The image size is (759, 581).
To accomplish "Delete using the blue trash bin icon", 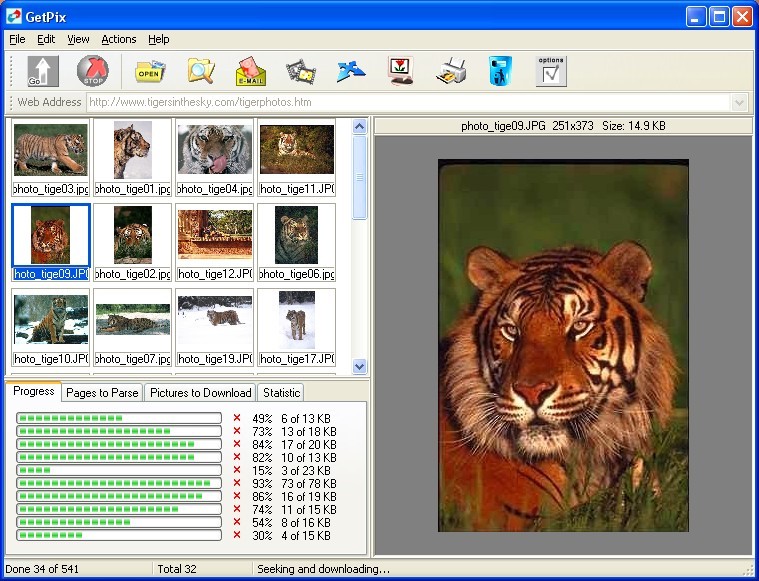I will [x=501, y=71].
